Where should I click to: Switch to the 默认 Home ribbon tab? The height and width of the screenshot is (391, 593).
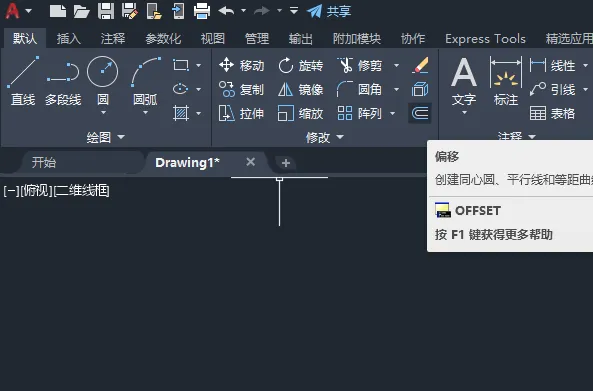[x=25, y=38]
